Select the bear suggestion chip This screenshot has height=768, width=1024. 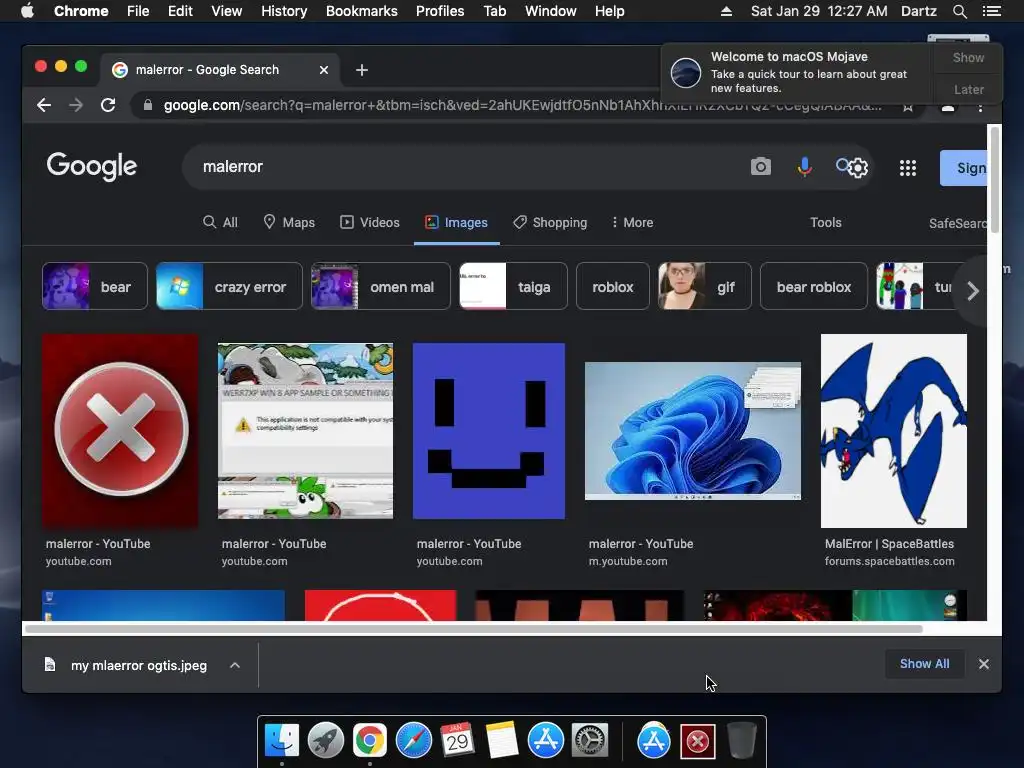point(95,286)
